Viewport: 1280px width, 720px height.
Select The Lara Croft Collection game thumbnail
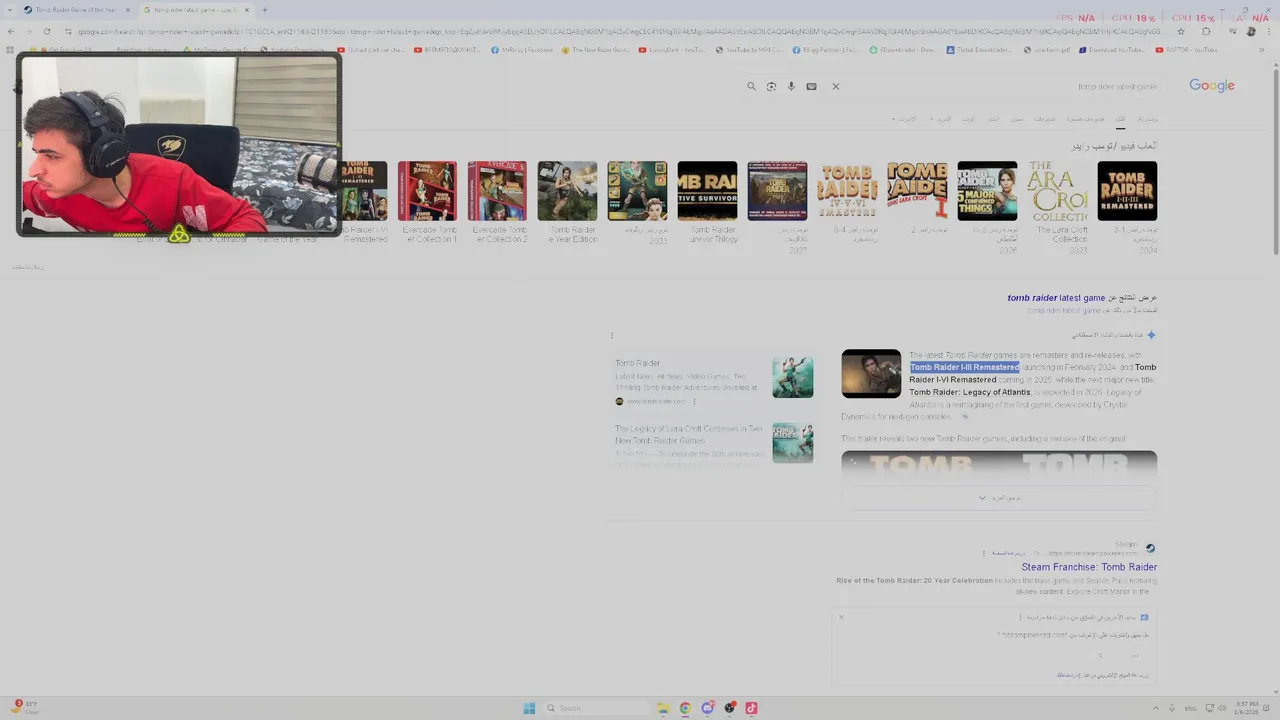(x=1057, y=191)
